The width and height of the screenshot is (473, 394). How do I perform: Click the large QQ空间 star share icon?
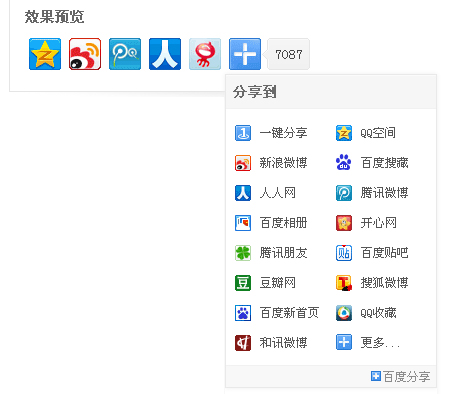[45, 54]
